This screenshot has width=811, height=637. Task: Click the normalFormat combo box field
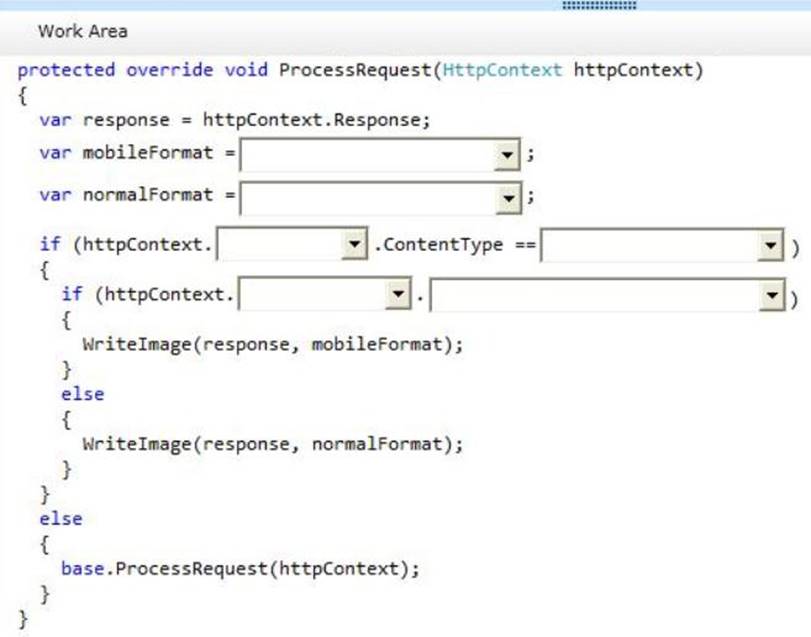tap(368, 198)
